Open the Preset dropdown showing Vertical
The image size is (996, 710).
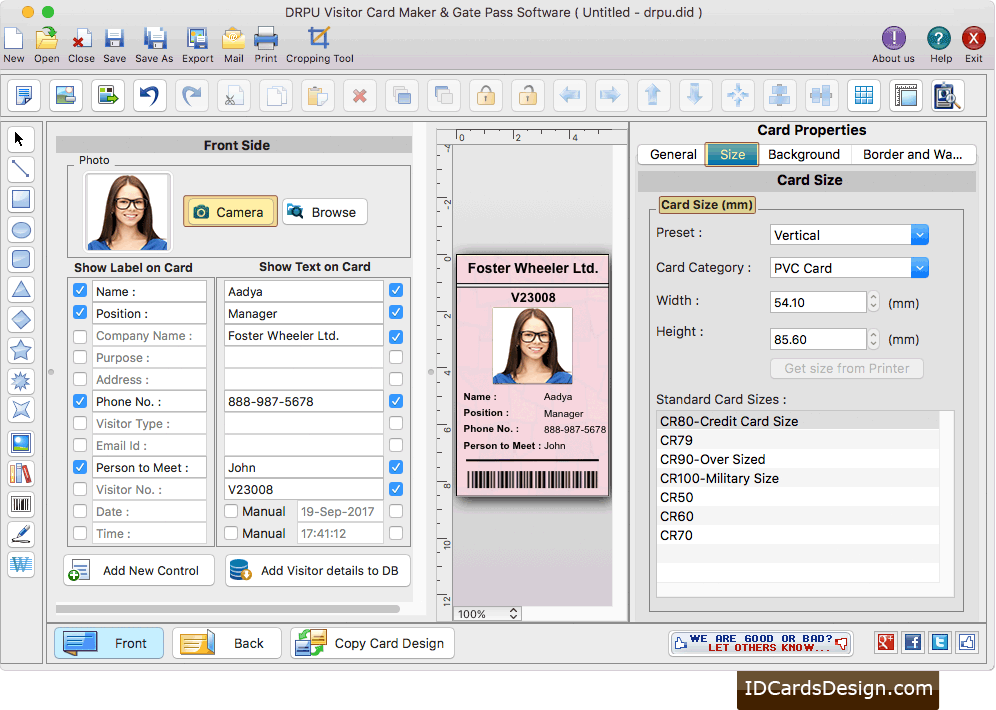(x=918, y=234)
